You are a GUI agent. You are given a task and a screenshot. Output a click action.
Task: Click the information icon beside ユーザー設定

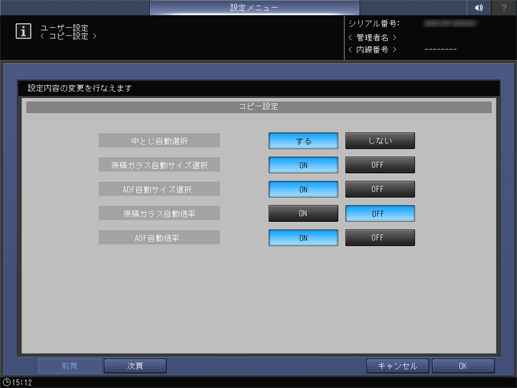(23, 31)
